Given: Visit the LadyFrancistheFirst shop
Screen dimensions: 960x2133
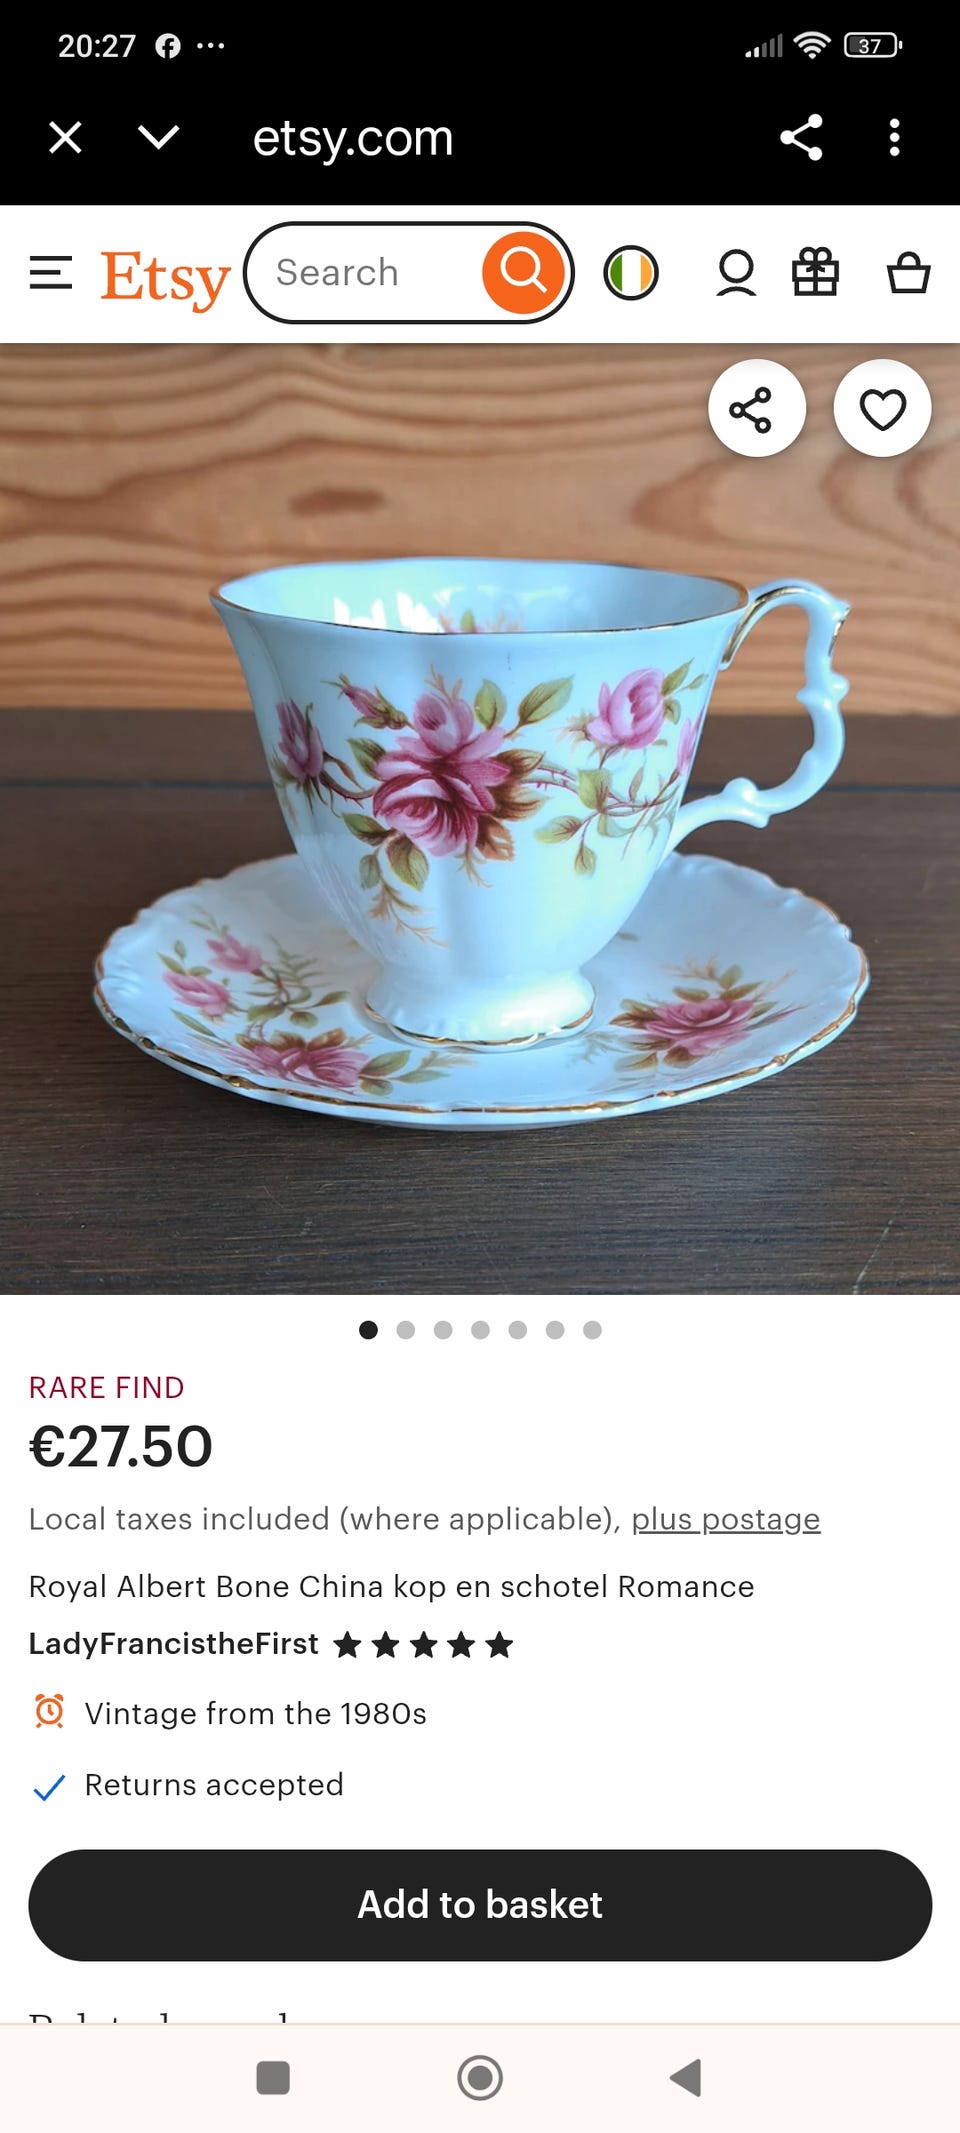Looking at the screenshot, I should (x=174, y=1644).
